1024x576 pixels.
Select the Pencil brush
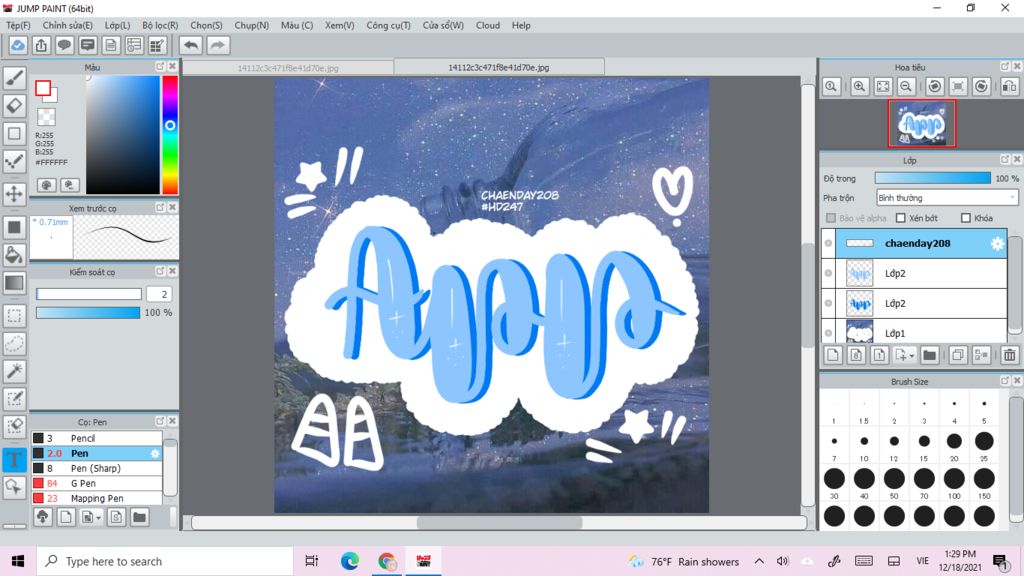tap(97, 438)
